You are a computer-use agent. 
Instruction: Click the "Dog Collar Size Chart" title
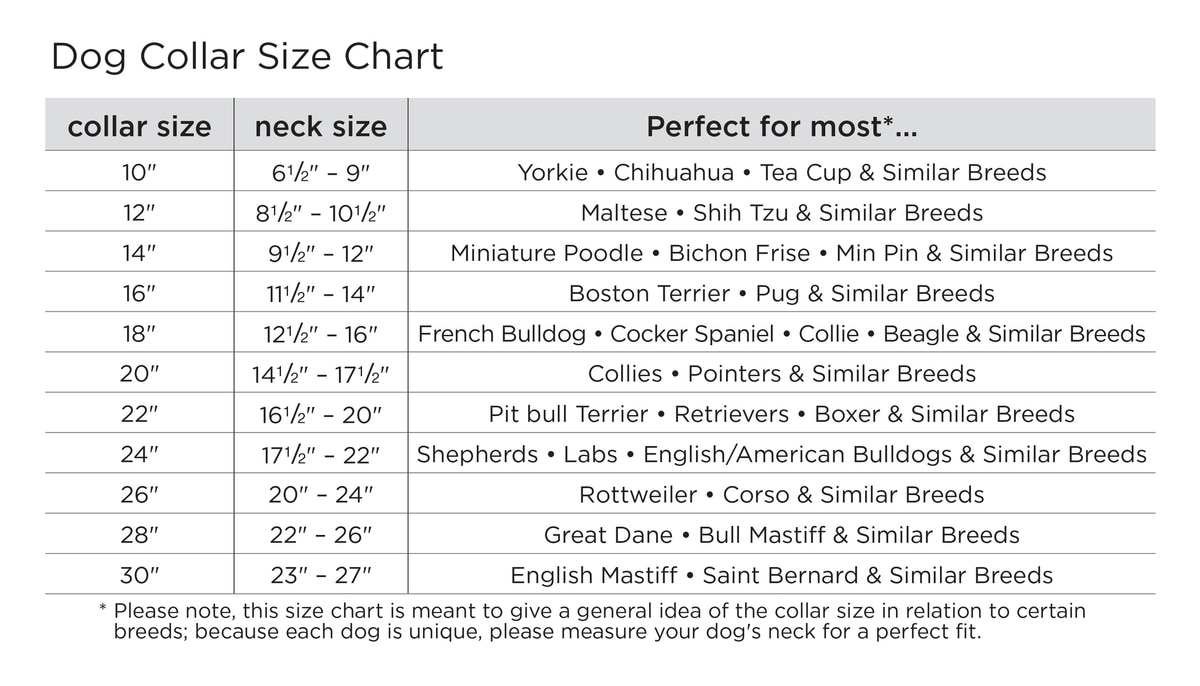point(246,57)
